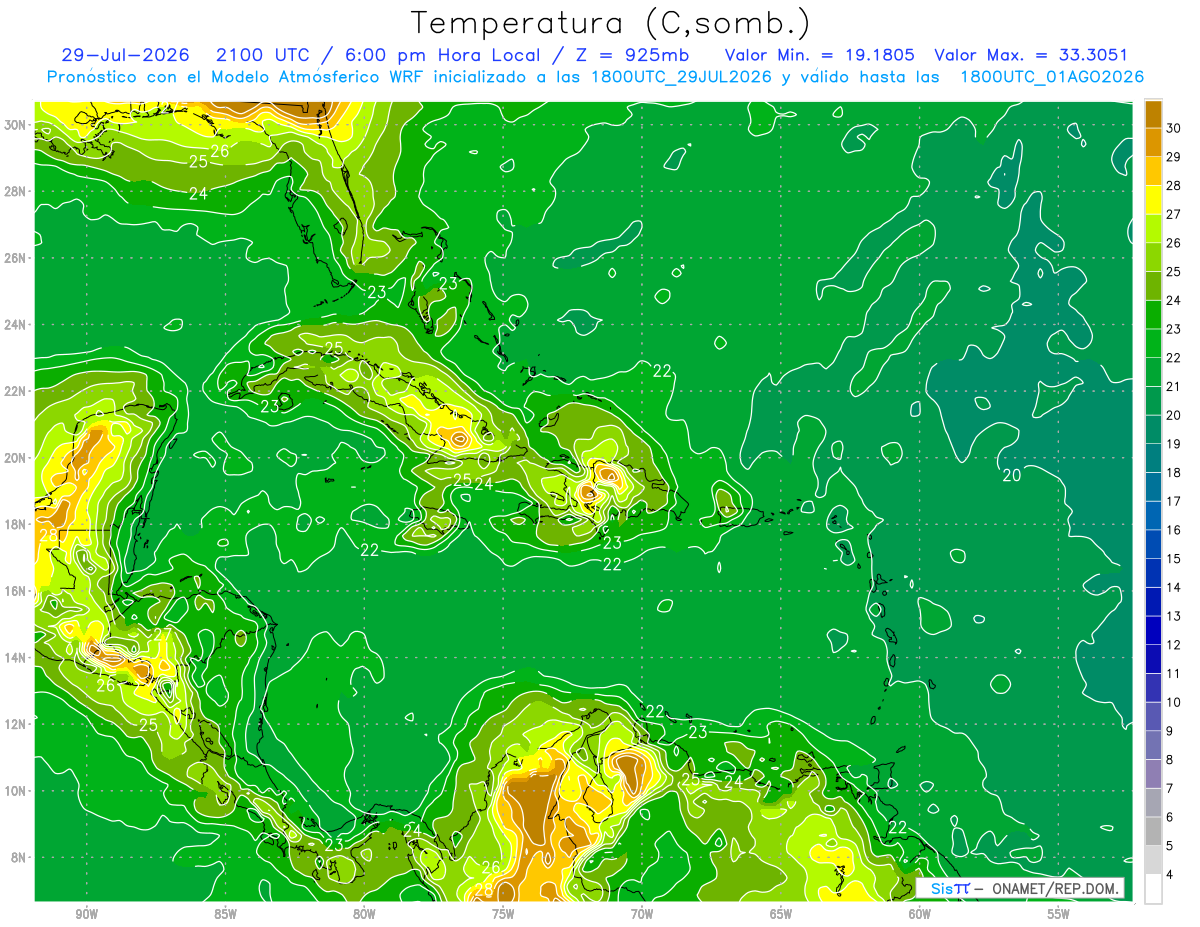Click the "10N" latitude axis label
This screenshot has width=1200, height=927.
pyautogui.click(x=15, y=791)
